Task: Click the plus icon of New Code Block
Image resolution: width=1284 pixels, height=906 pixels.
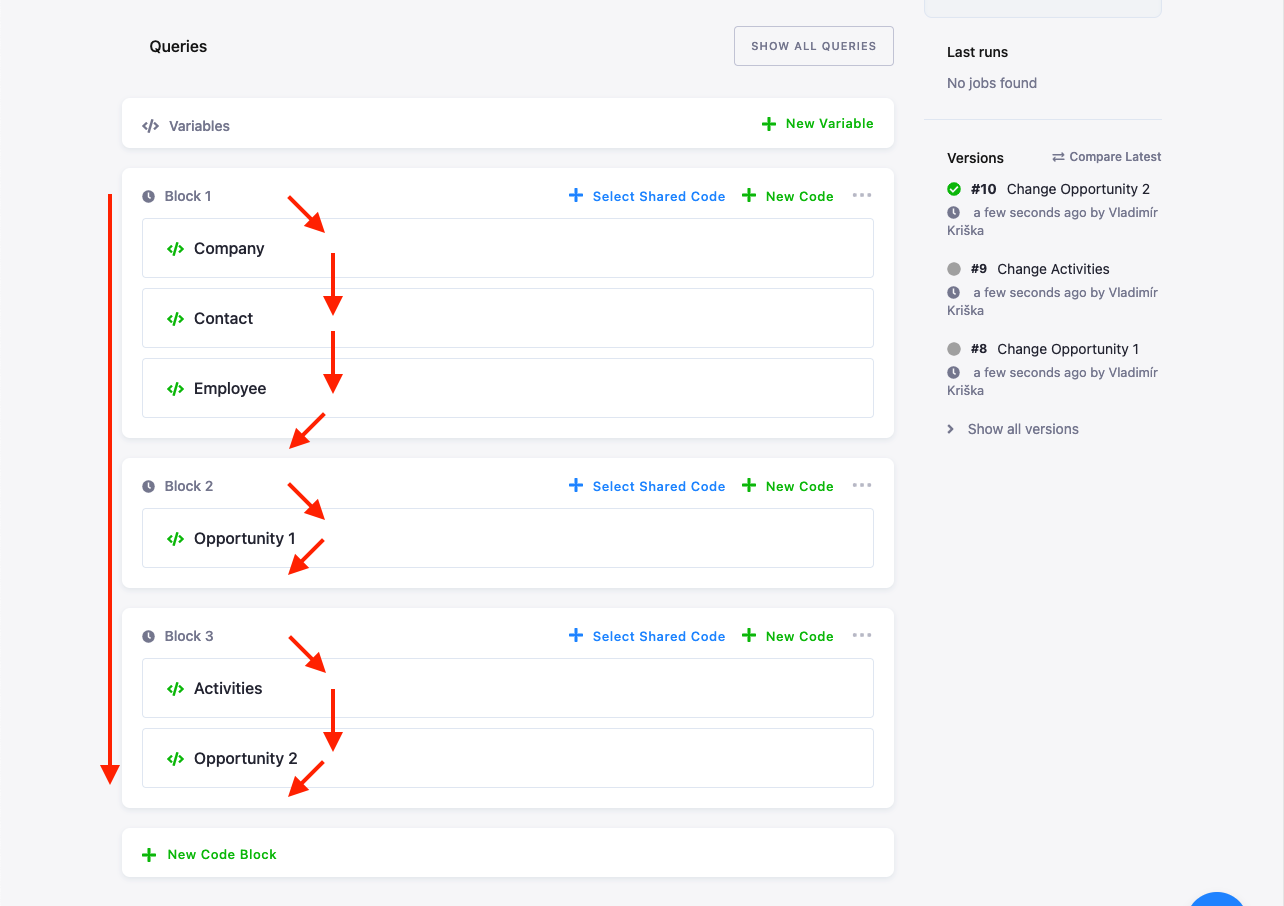Action: coord(149,855)
